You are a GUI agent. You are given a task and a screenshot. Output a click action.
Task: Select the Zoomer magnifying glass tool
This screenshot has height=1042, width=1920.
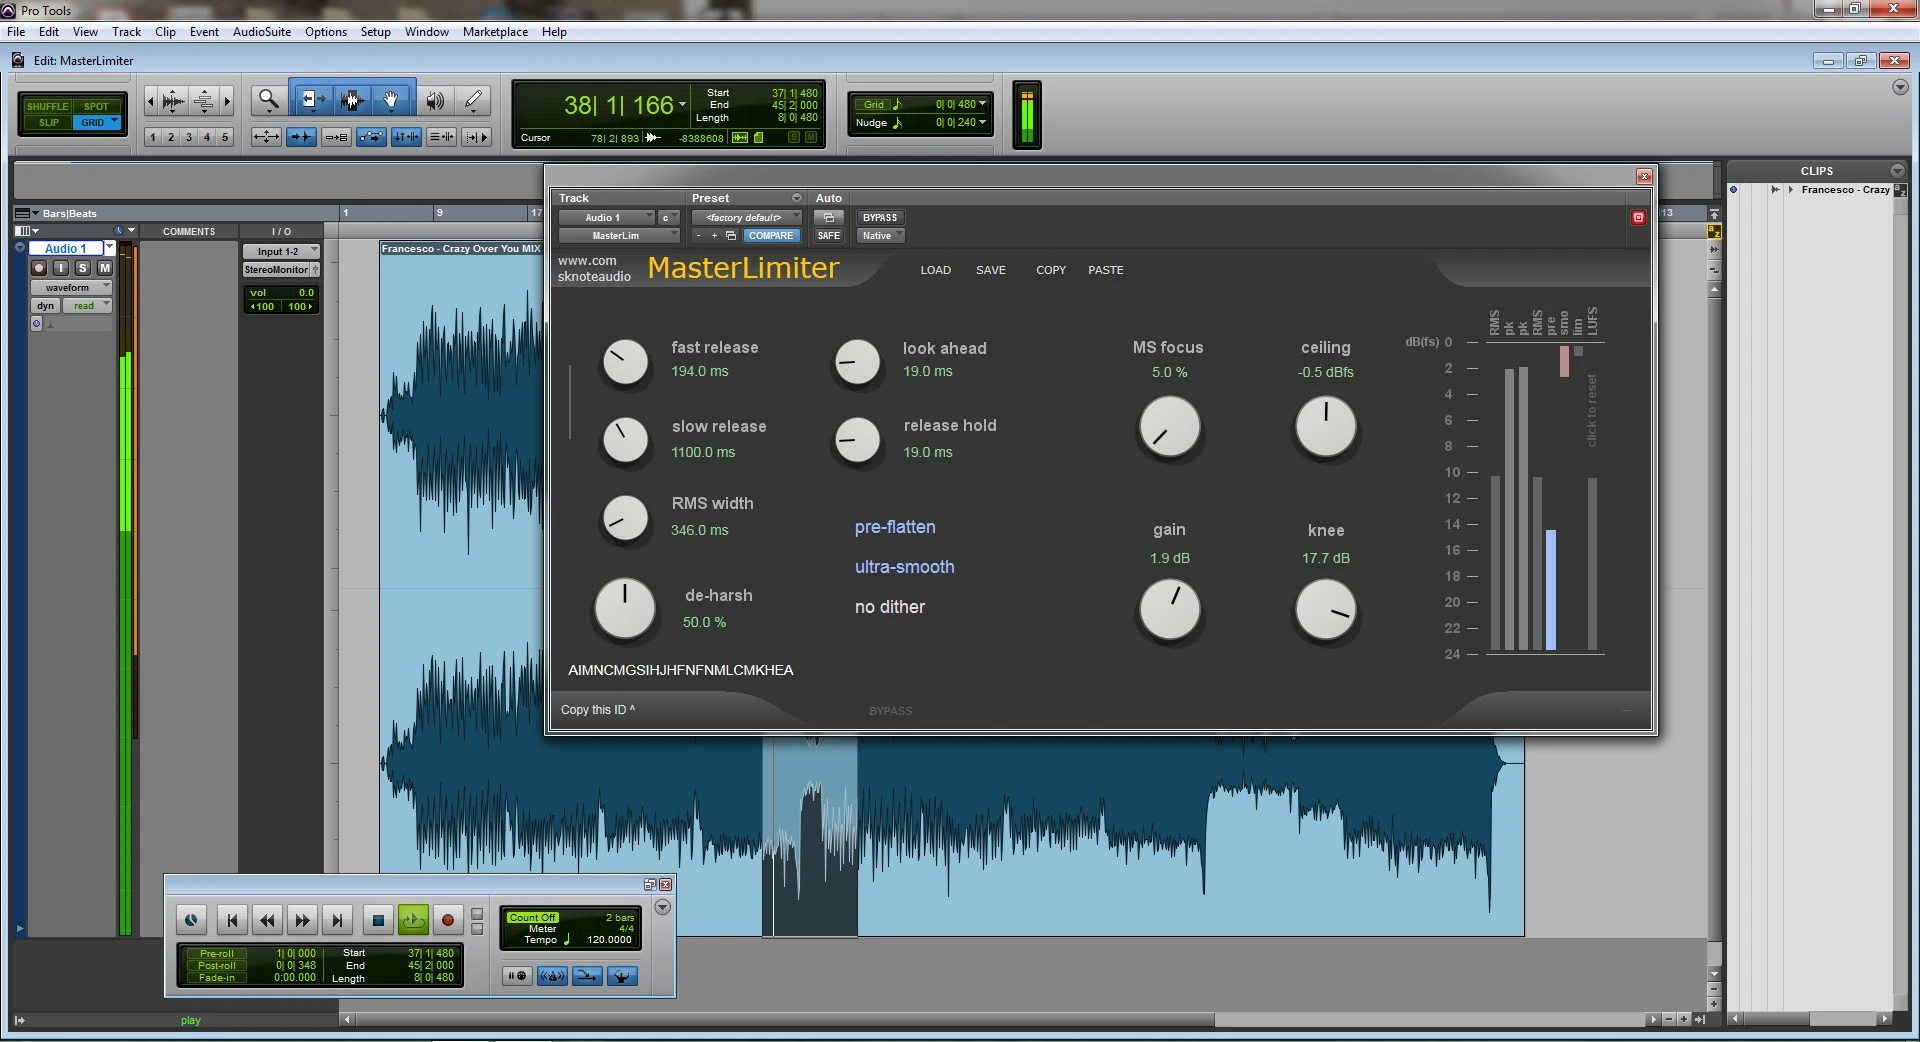tap(268, 100)
